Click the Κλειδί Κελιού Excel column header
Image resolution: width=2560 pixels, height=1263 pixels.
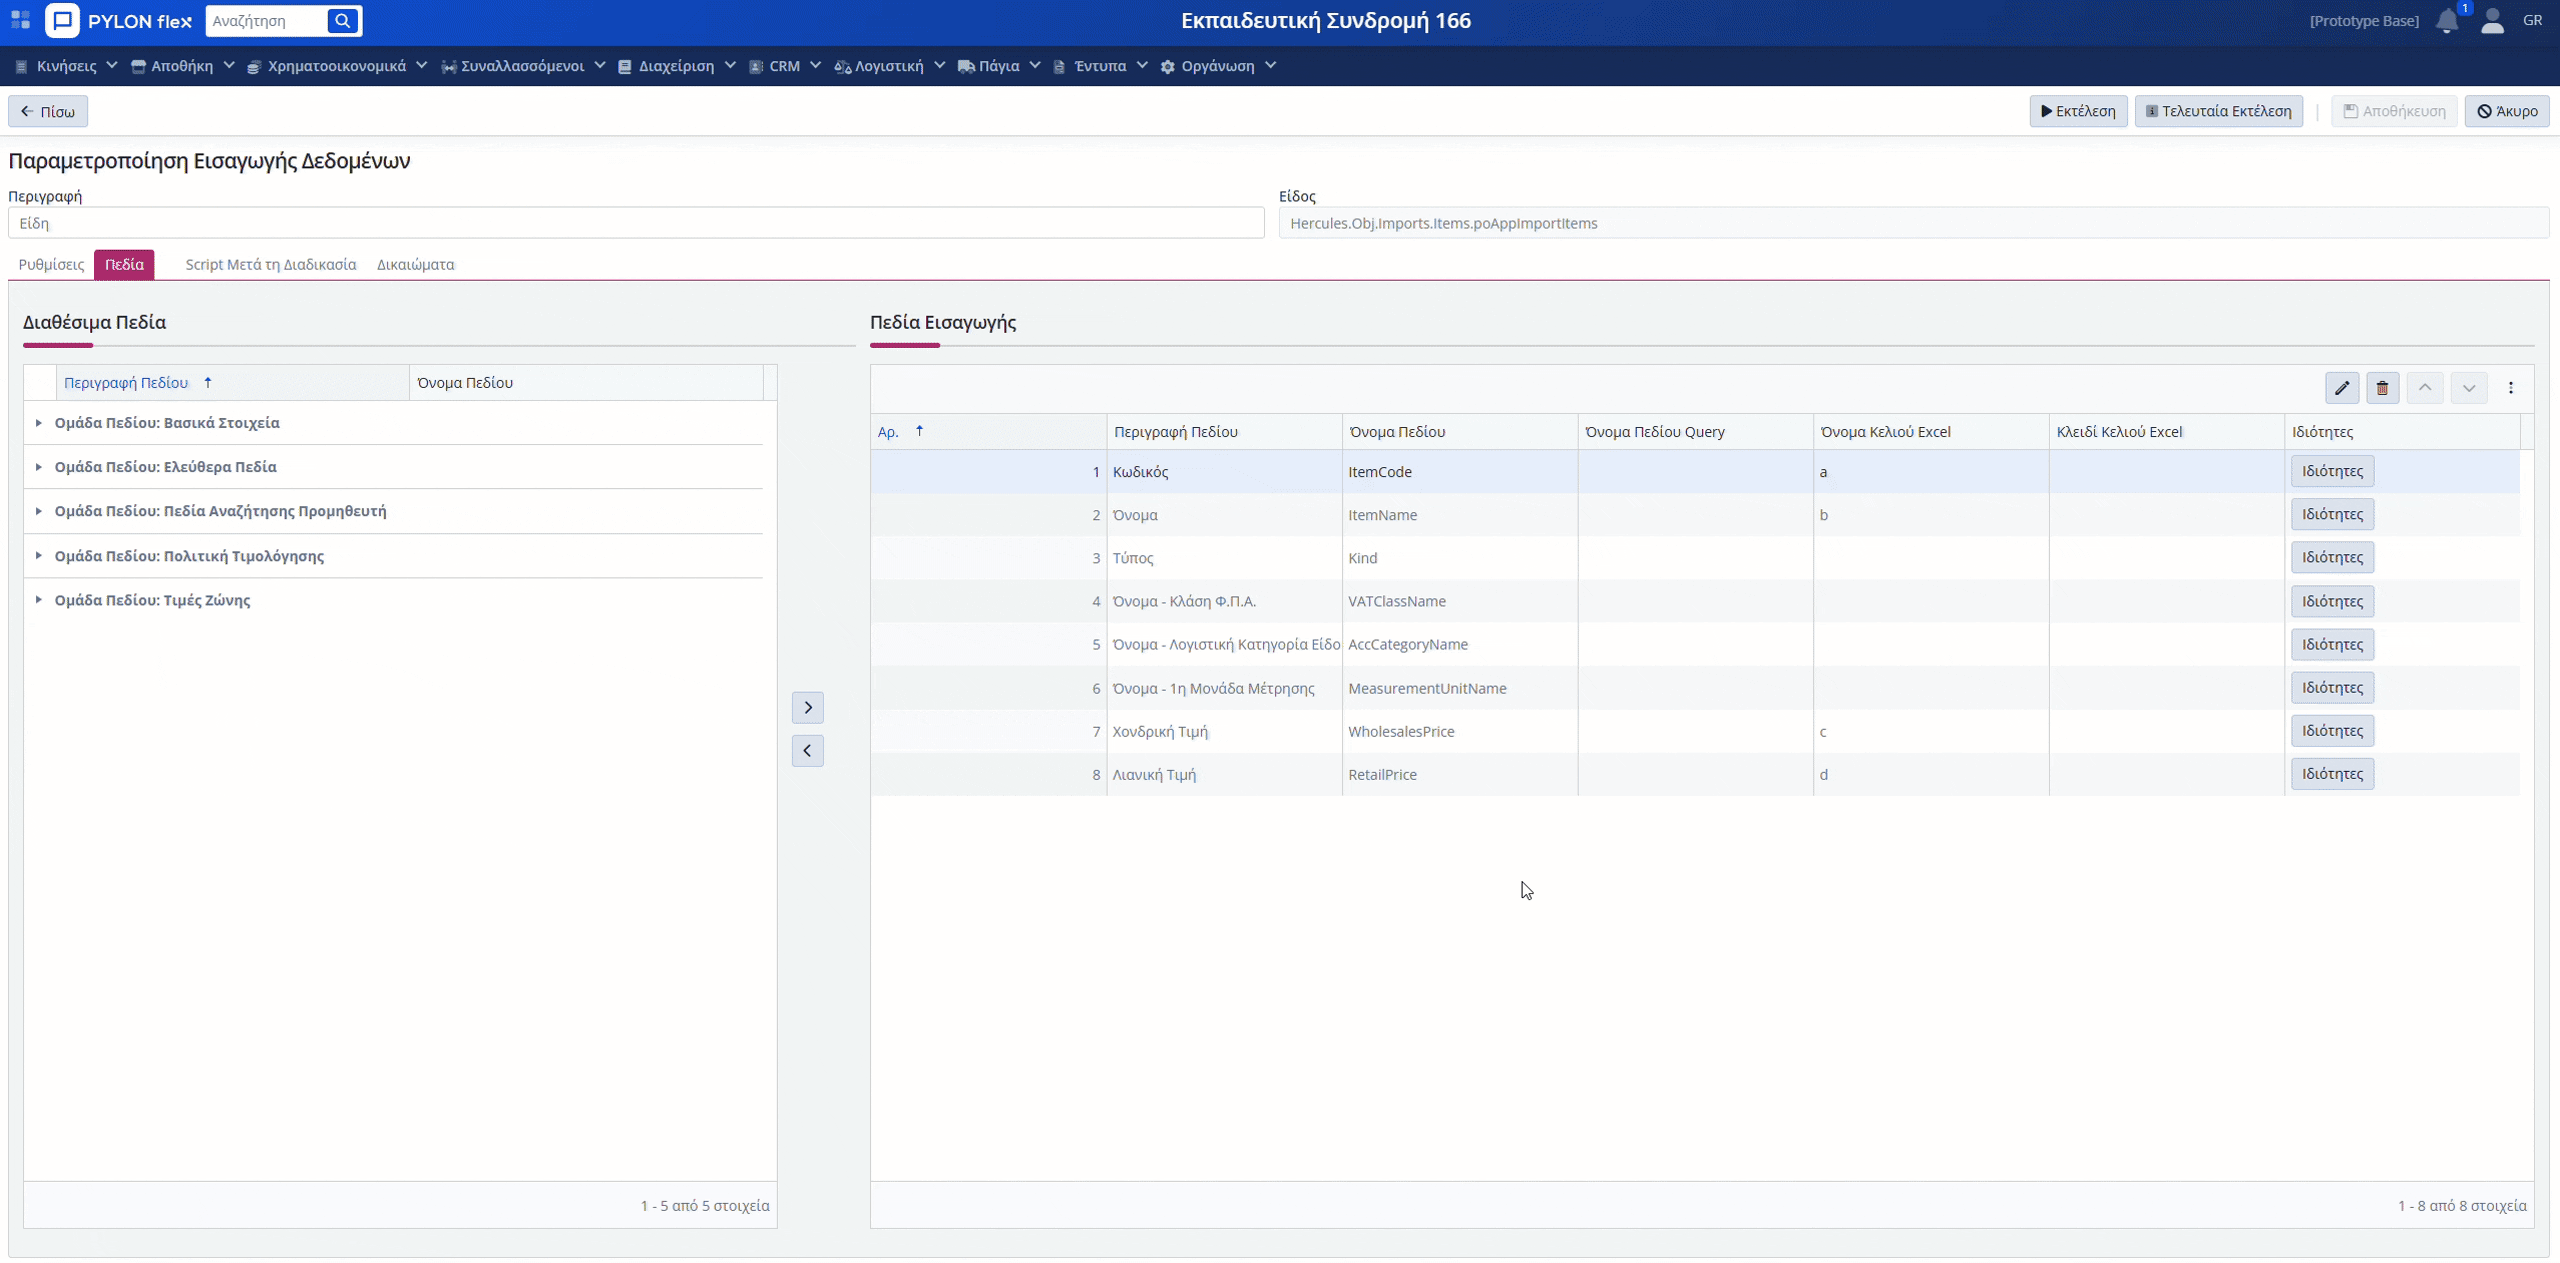[x=2166, y=431]
